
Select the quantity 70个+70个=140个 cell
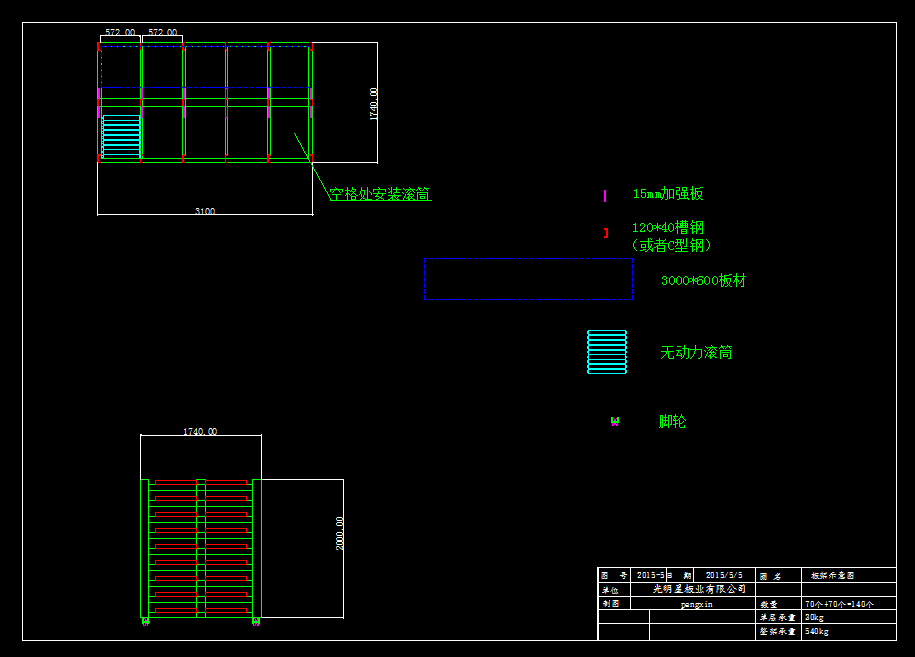(x=839, y=604)
